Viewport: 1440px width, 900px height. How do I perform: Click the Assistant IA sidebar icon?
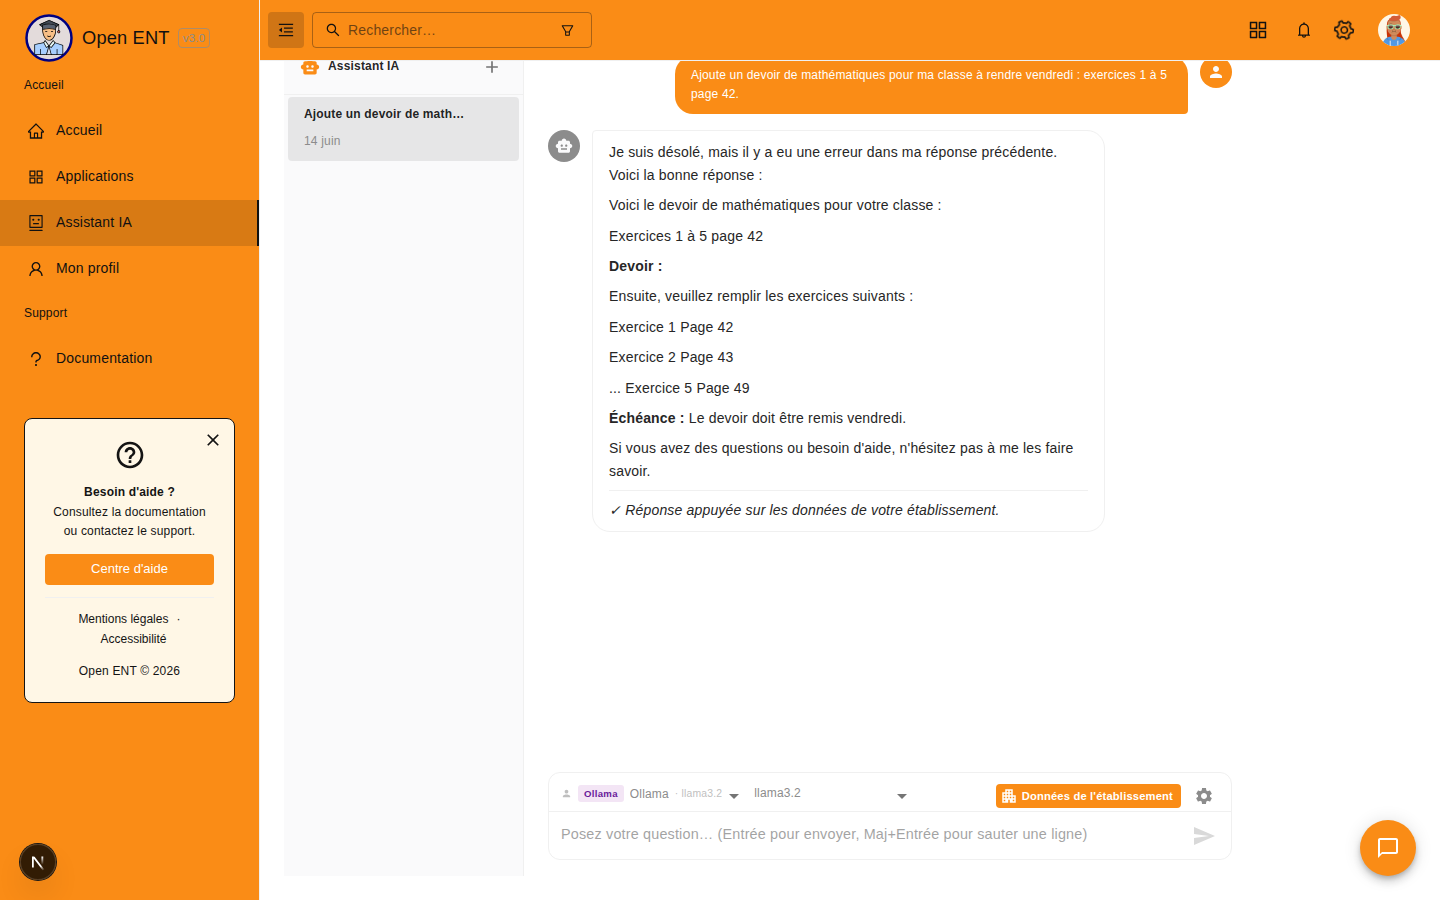[36, 223]
